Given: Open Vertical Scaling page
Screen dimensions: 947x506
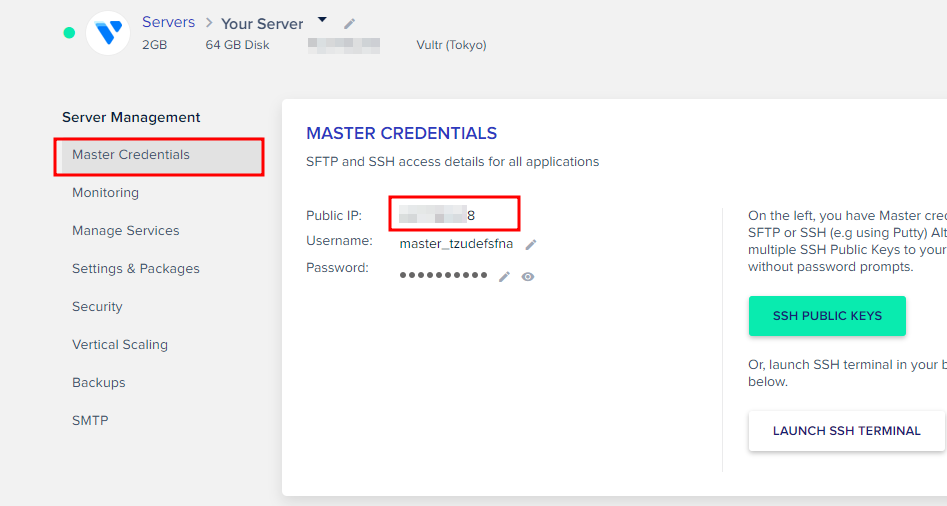Looking at the screenshot, I should tap(120, 345).
